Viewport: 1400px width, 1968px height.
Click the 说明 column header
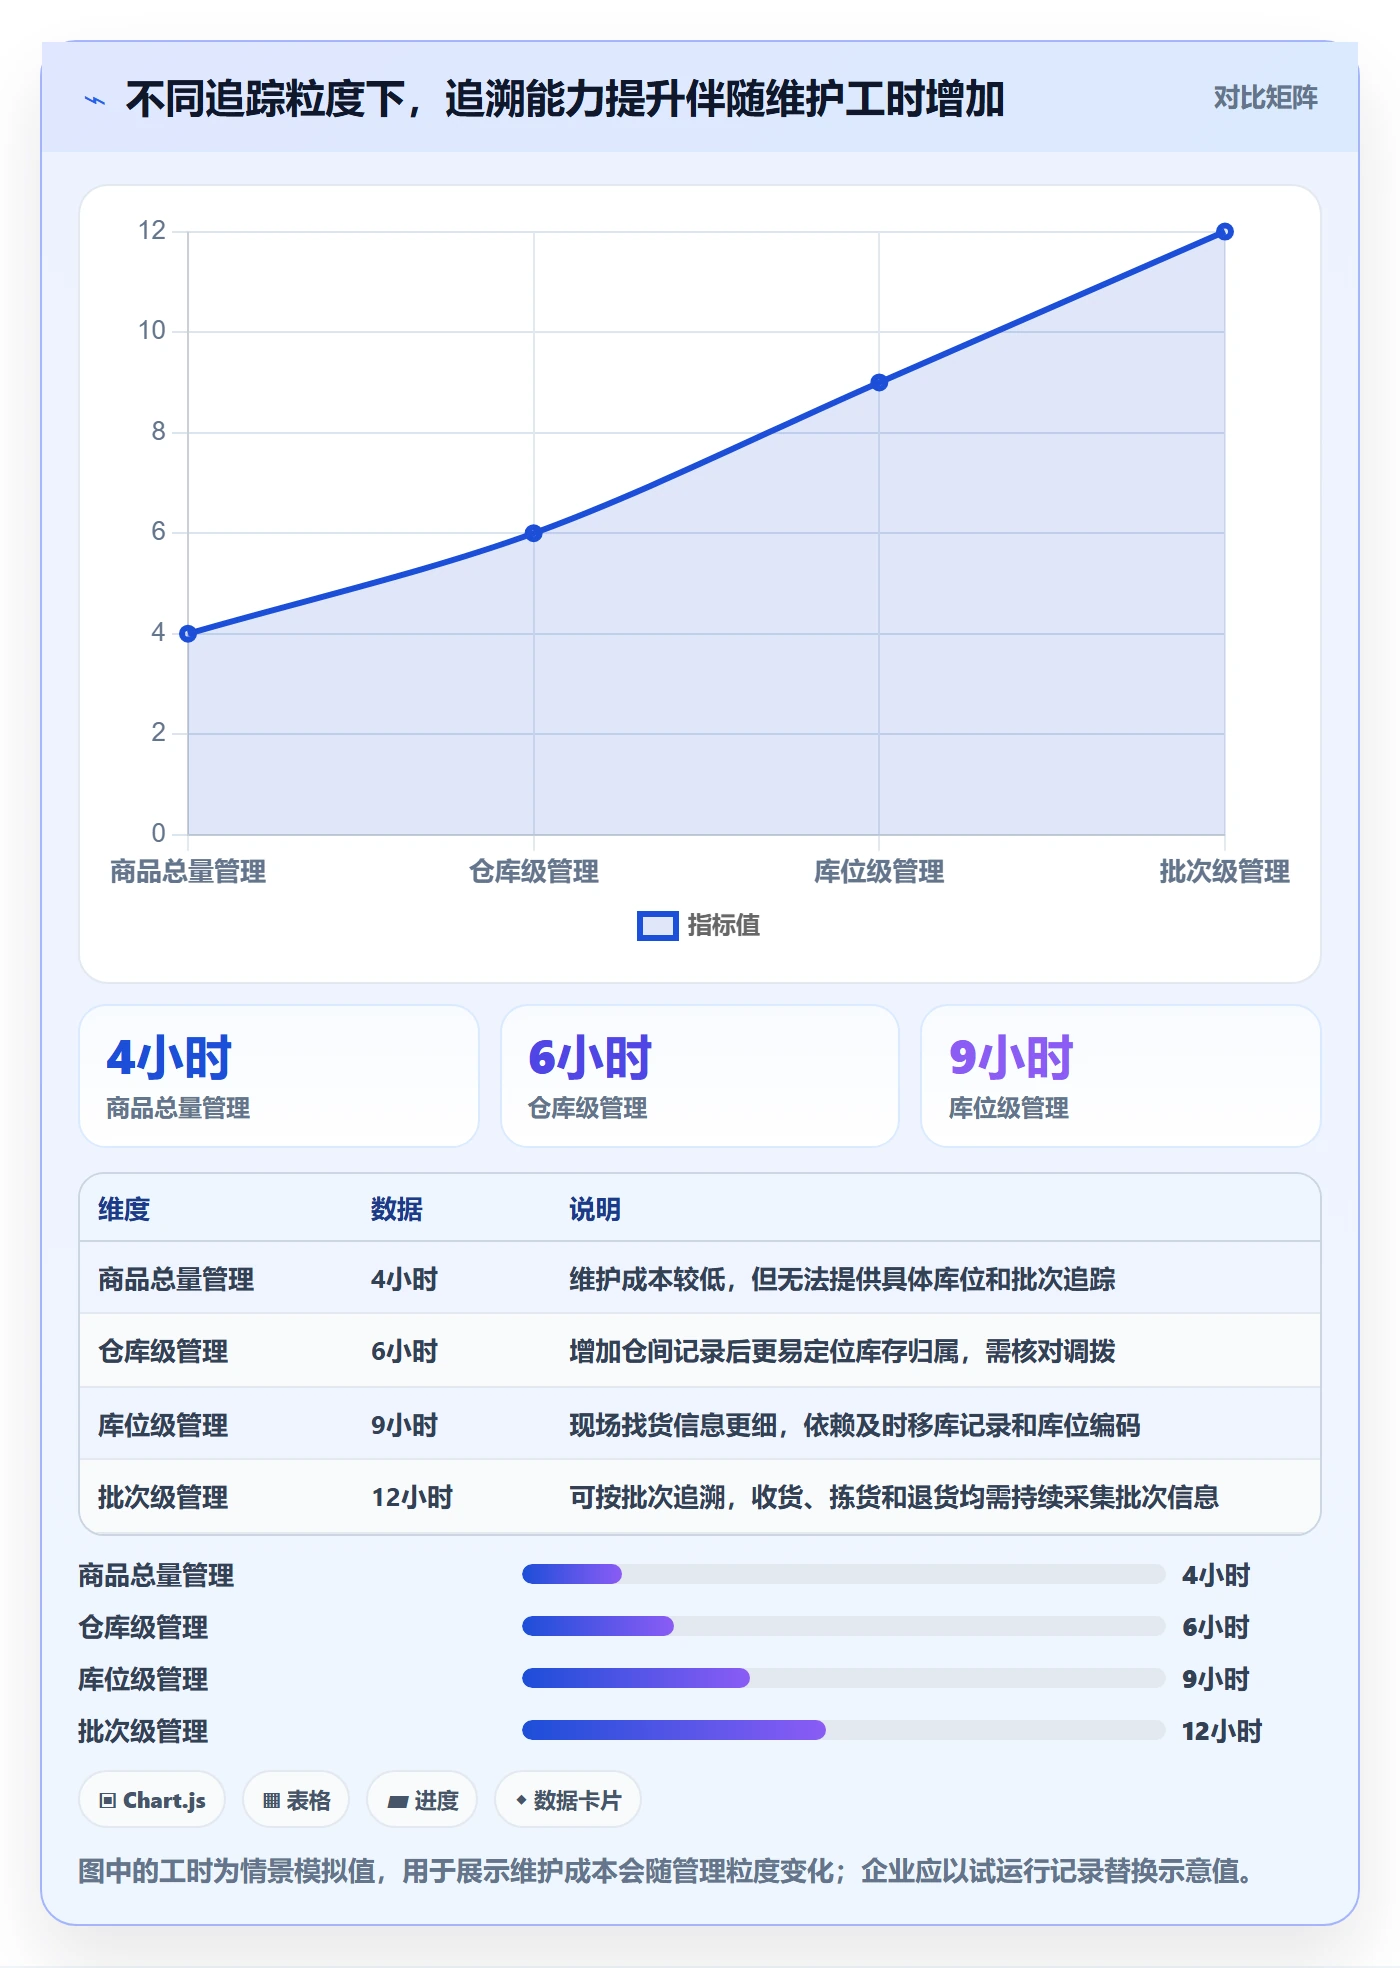point(595,1209)
